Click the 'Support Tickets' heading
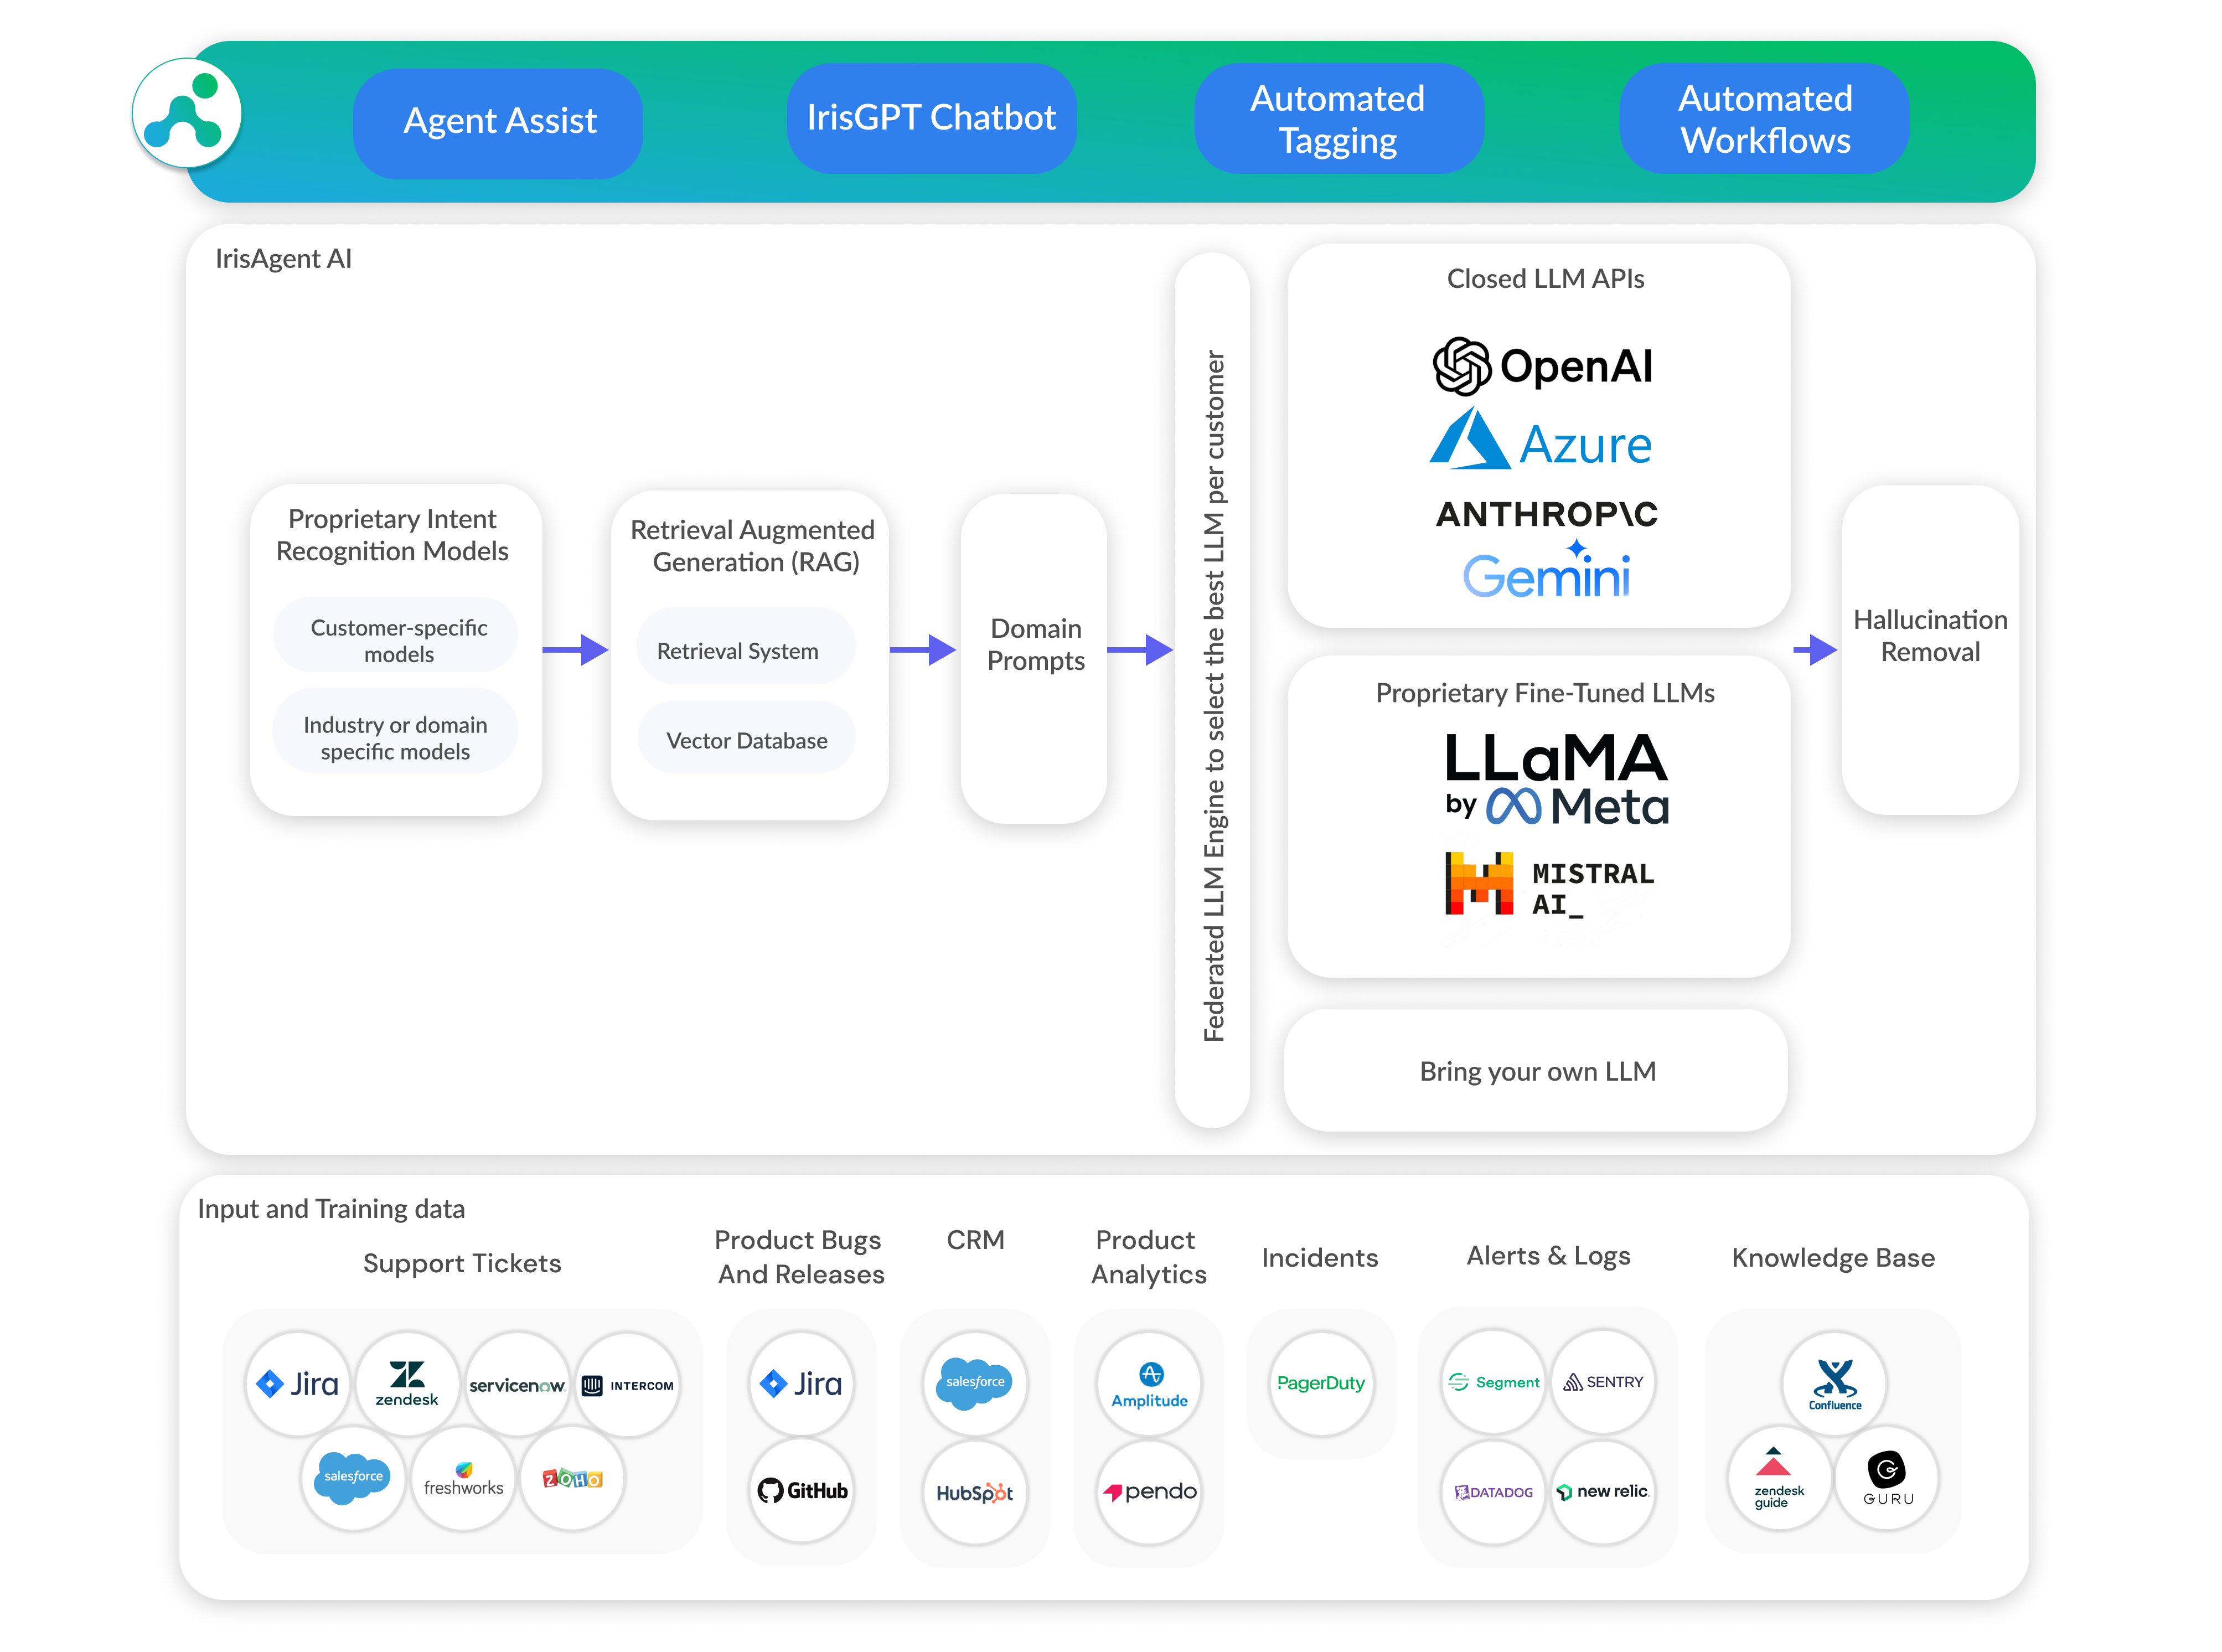Screen dimensions: 2222x1652 (x=462, y=1264)
